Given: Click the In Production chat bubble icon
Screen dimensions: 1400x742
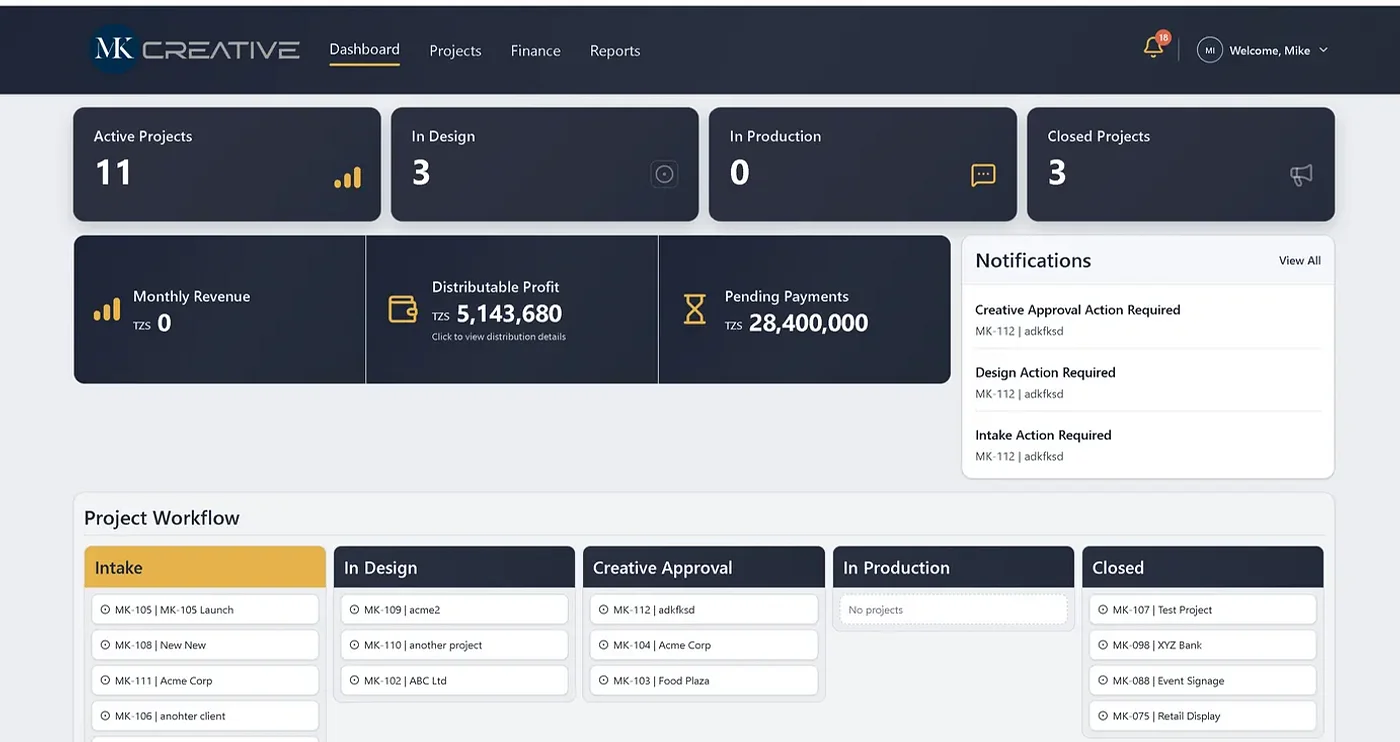Looking at the screenshot, I should pos(983,175).
